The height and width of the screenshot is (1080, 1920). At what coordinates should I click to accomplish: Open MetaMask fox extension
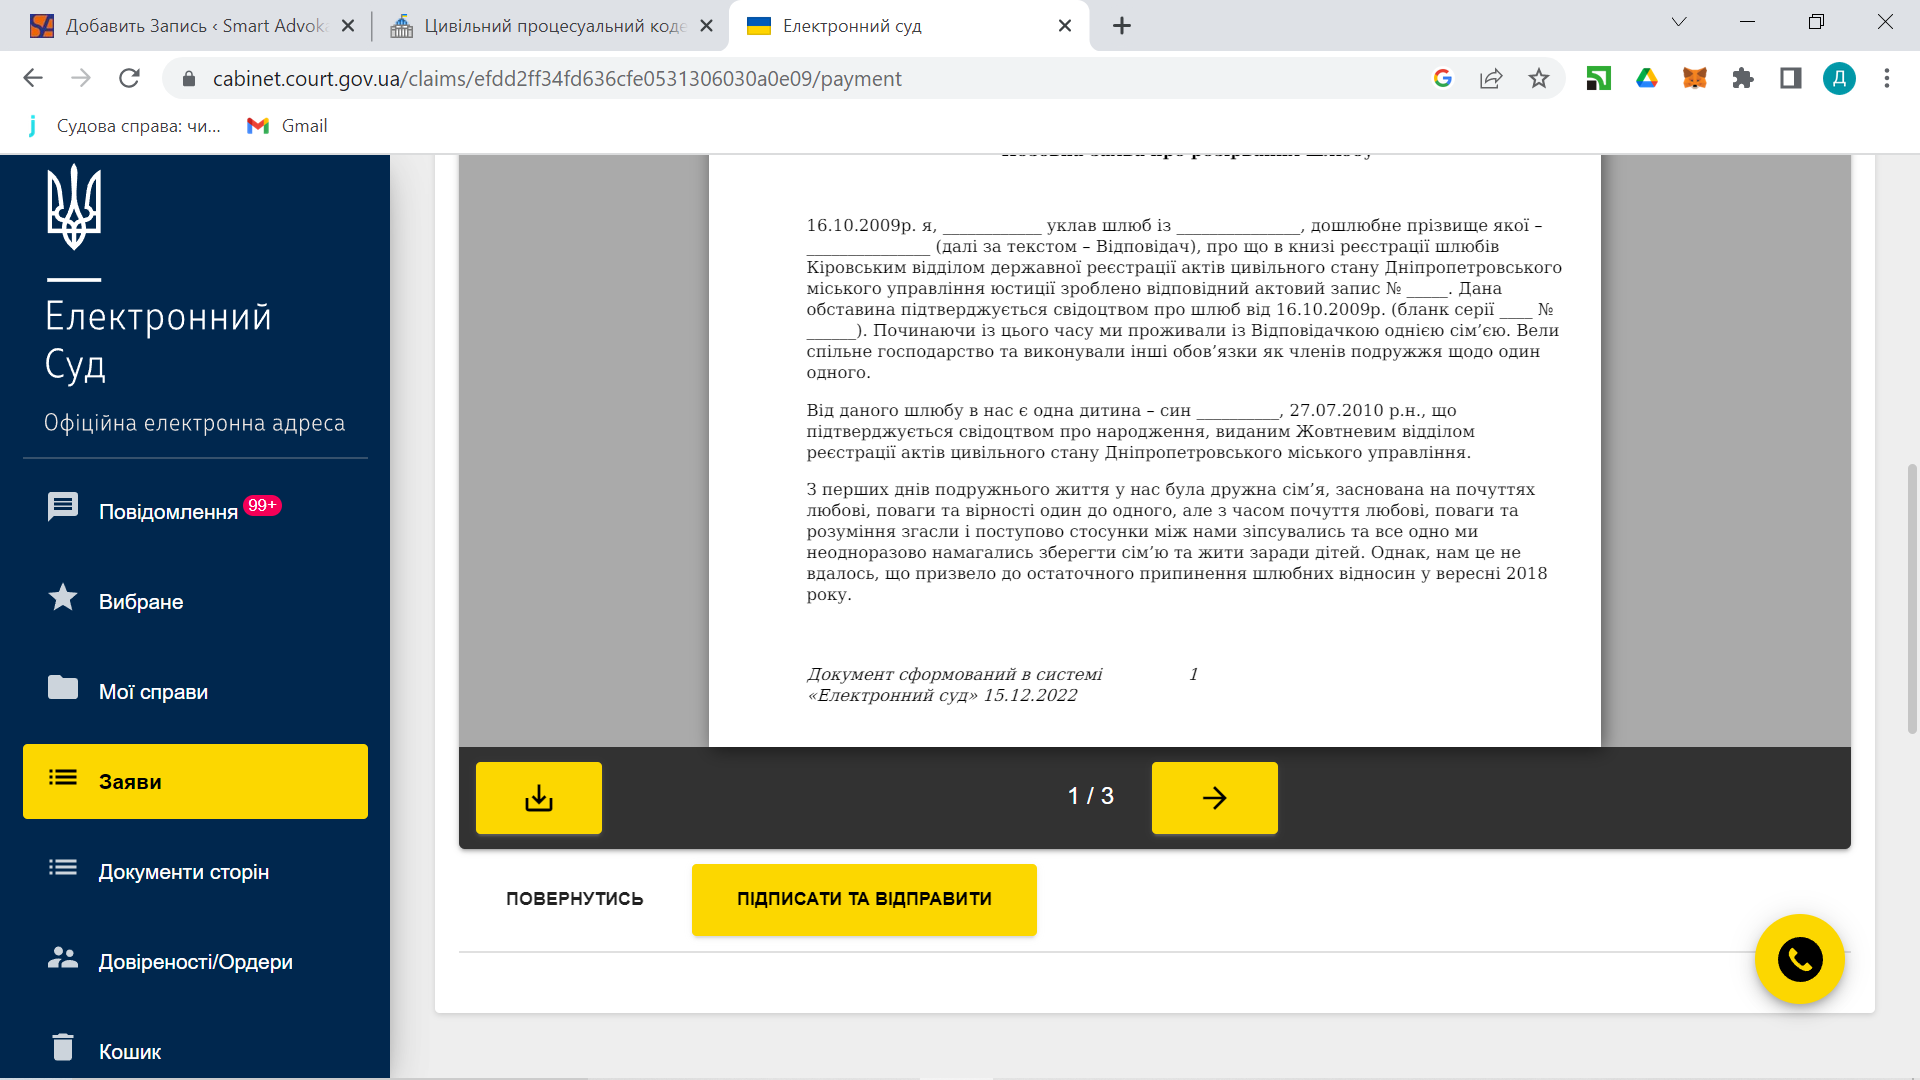[1694, 78]
